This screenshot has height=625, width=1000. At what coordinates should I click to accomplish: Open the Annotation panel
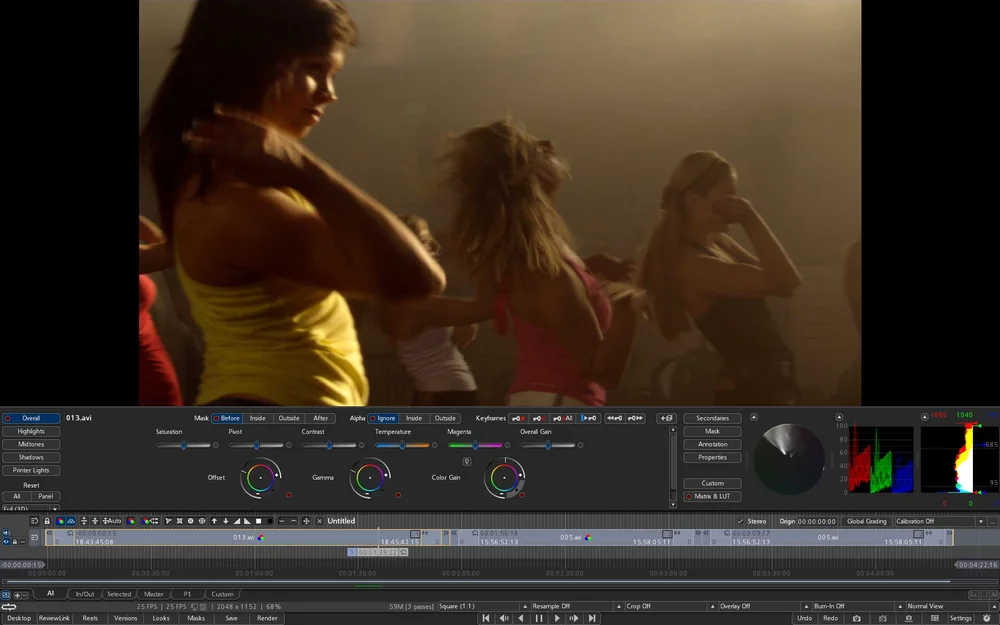click(712, 445)
